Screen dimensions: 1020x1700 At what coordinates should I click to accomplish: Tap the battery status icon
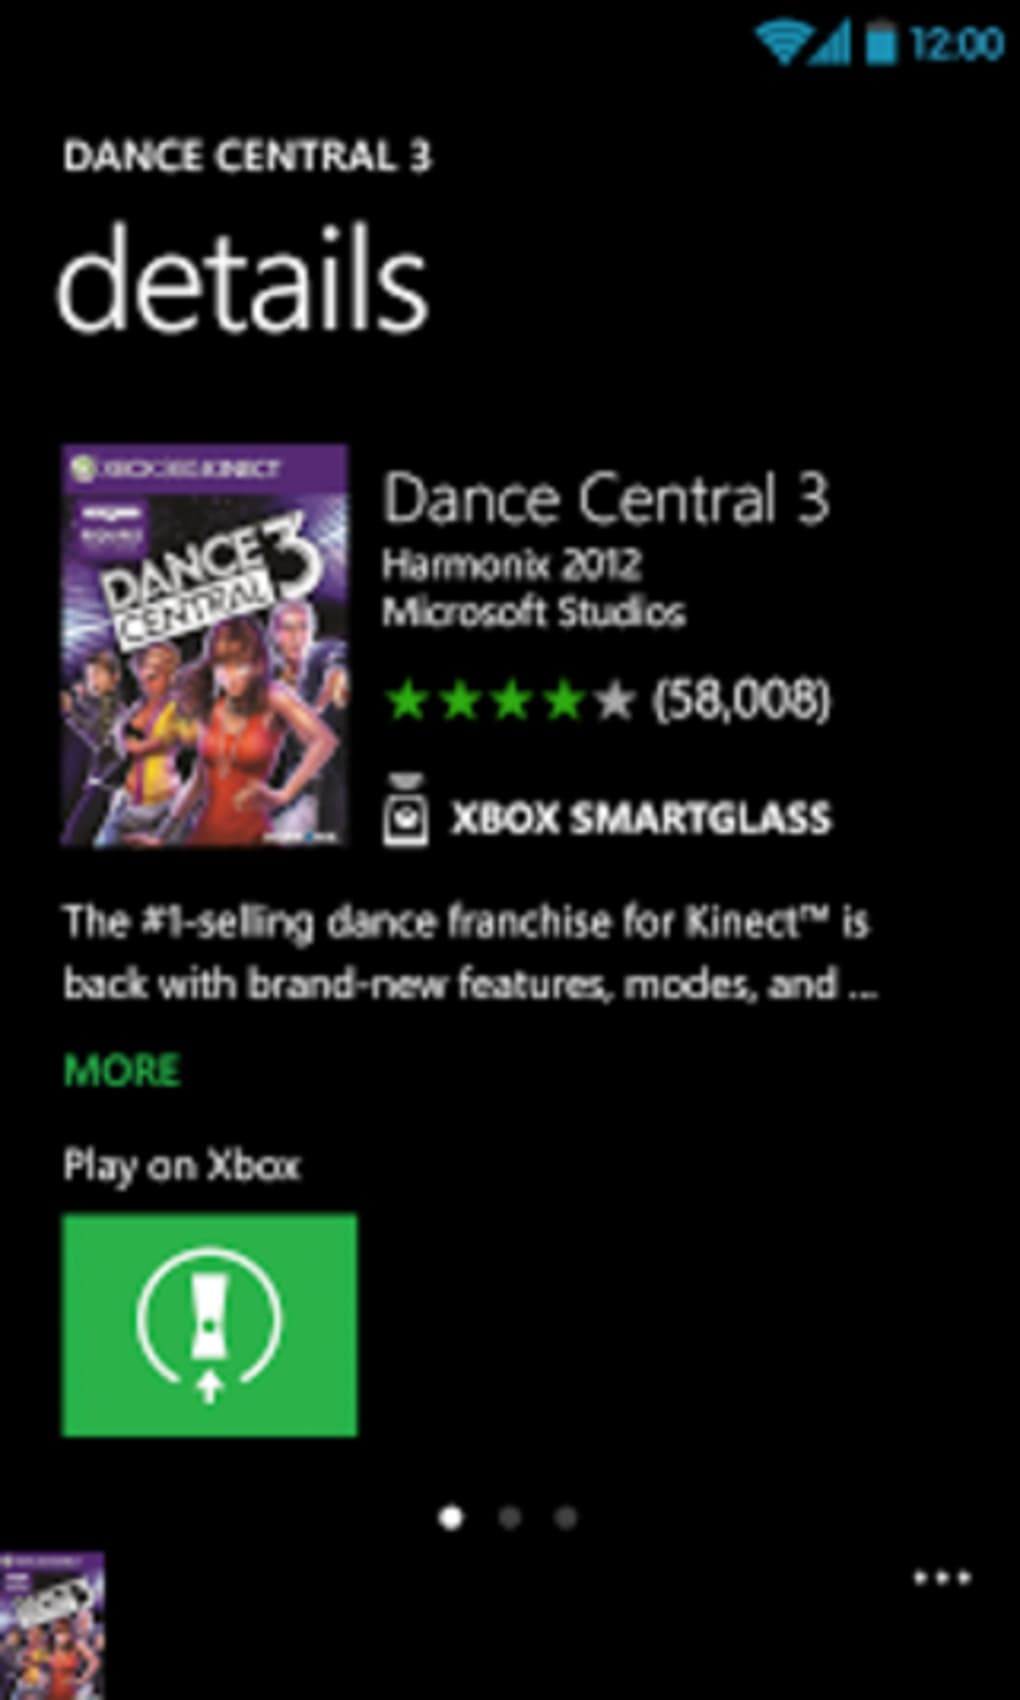coord(880,43)
